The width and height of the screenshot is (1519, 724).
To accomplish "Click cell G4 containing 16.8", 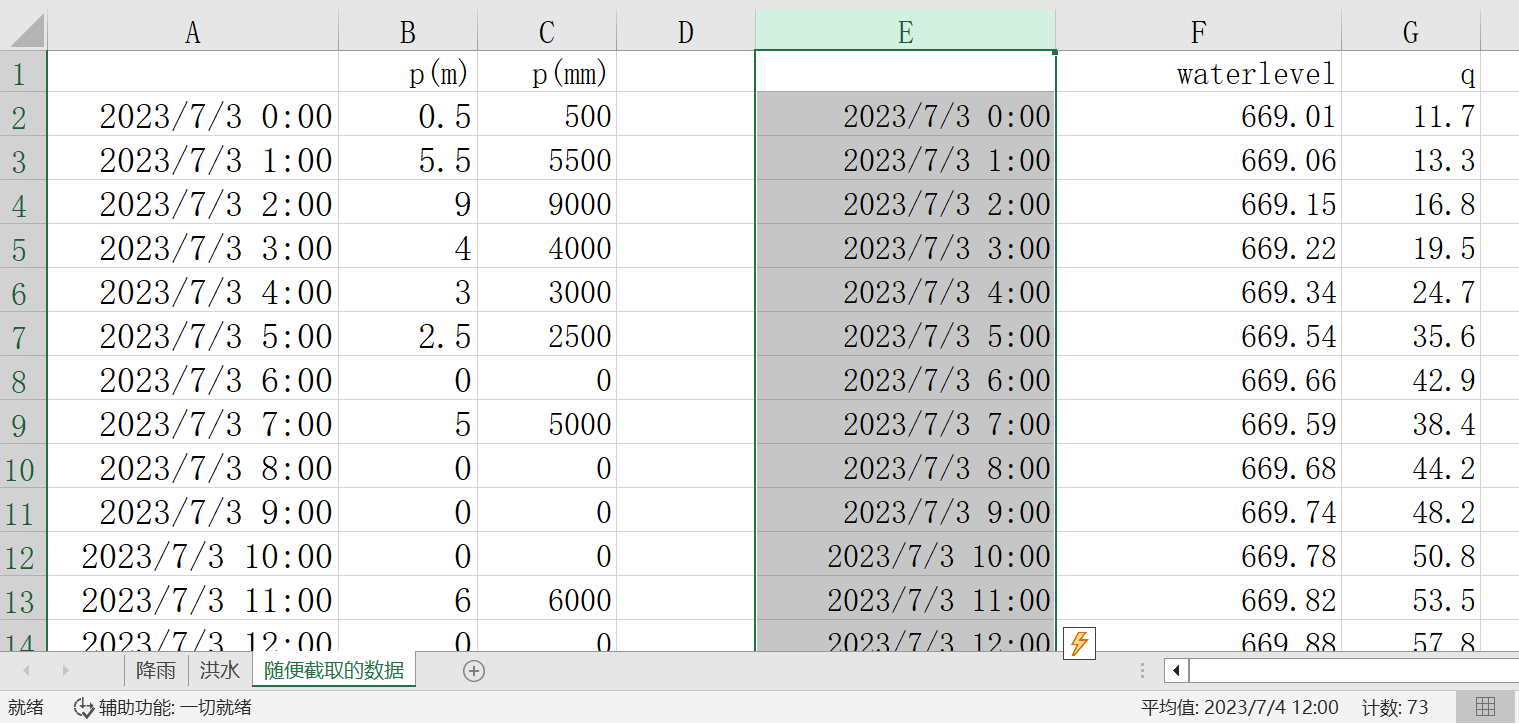I will 1411,204.
